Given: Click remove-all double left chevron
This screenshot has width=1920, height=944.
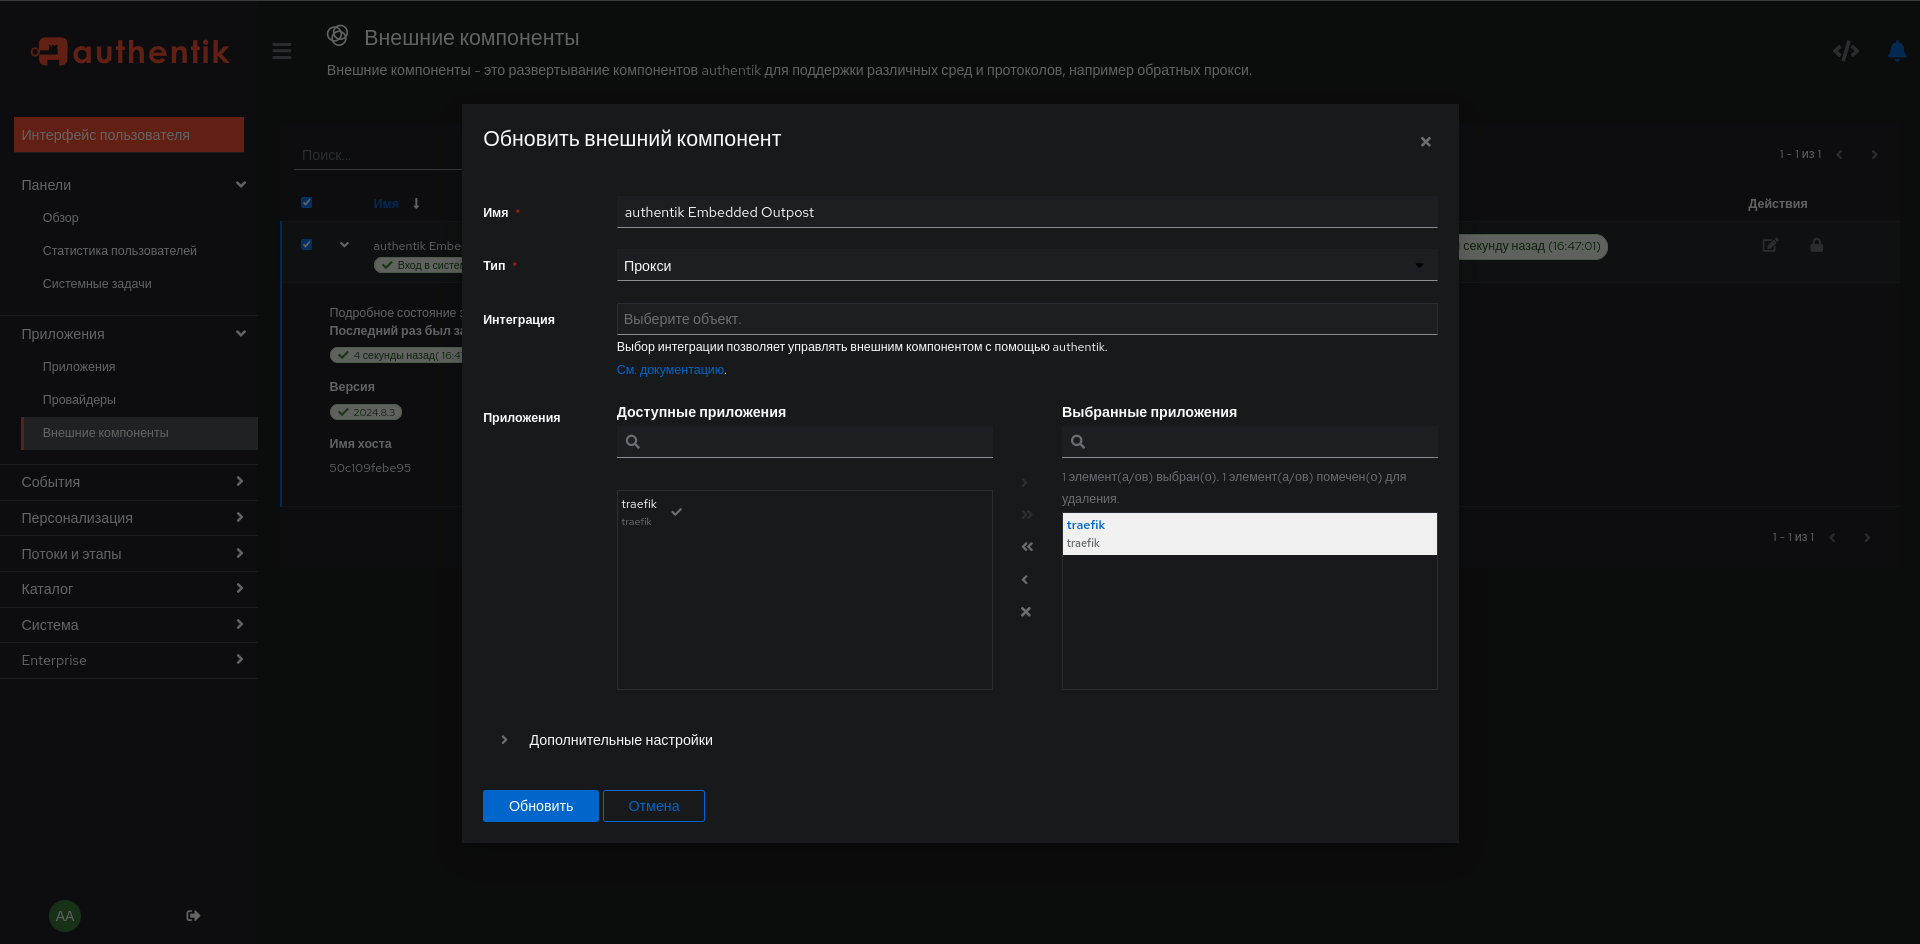Looking at the screenshot, I should coord(1026,547).
